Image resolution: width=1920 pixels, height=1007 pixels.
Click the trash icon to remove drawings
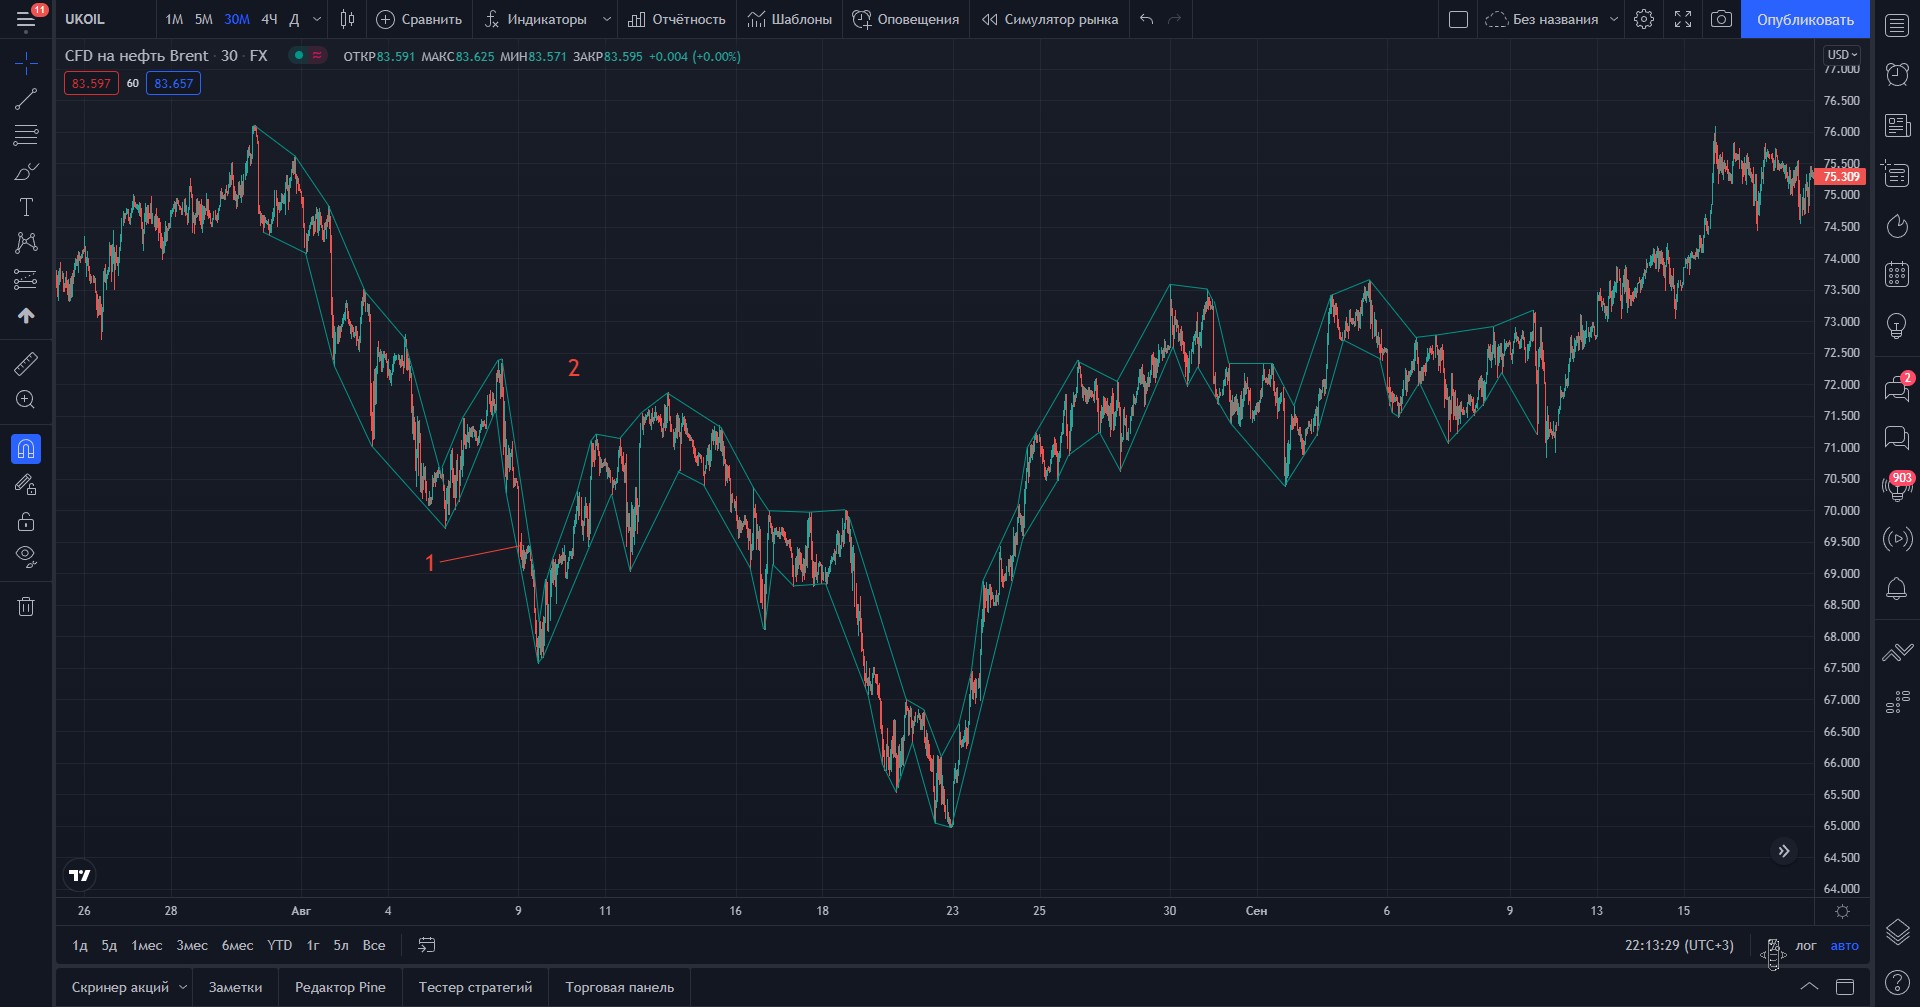[26, 606]
